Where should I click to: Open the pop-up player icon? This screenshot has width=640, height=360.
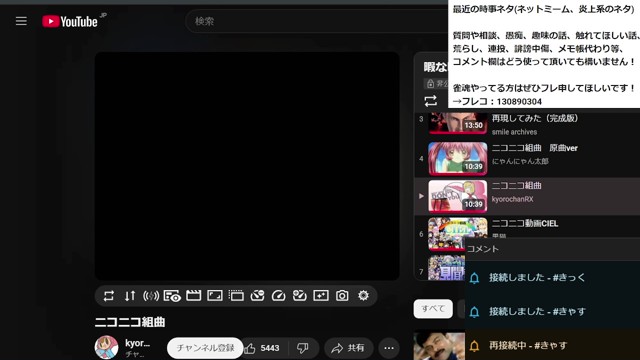pos(236,296)
